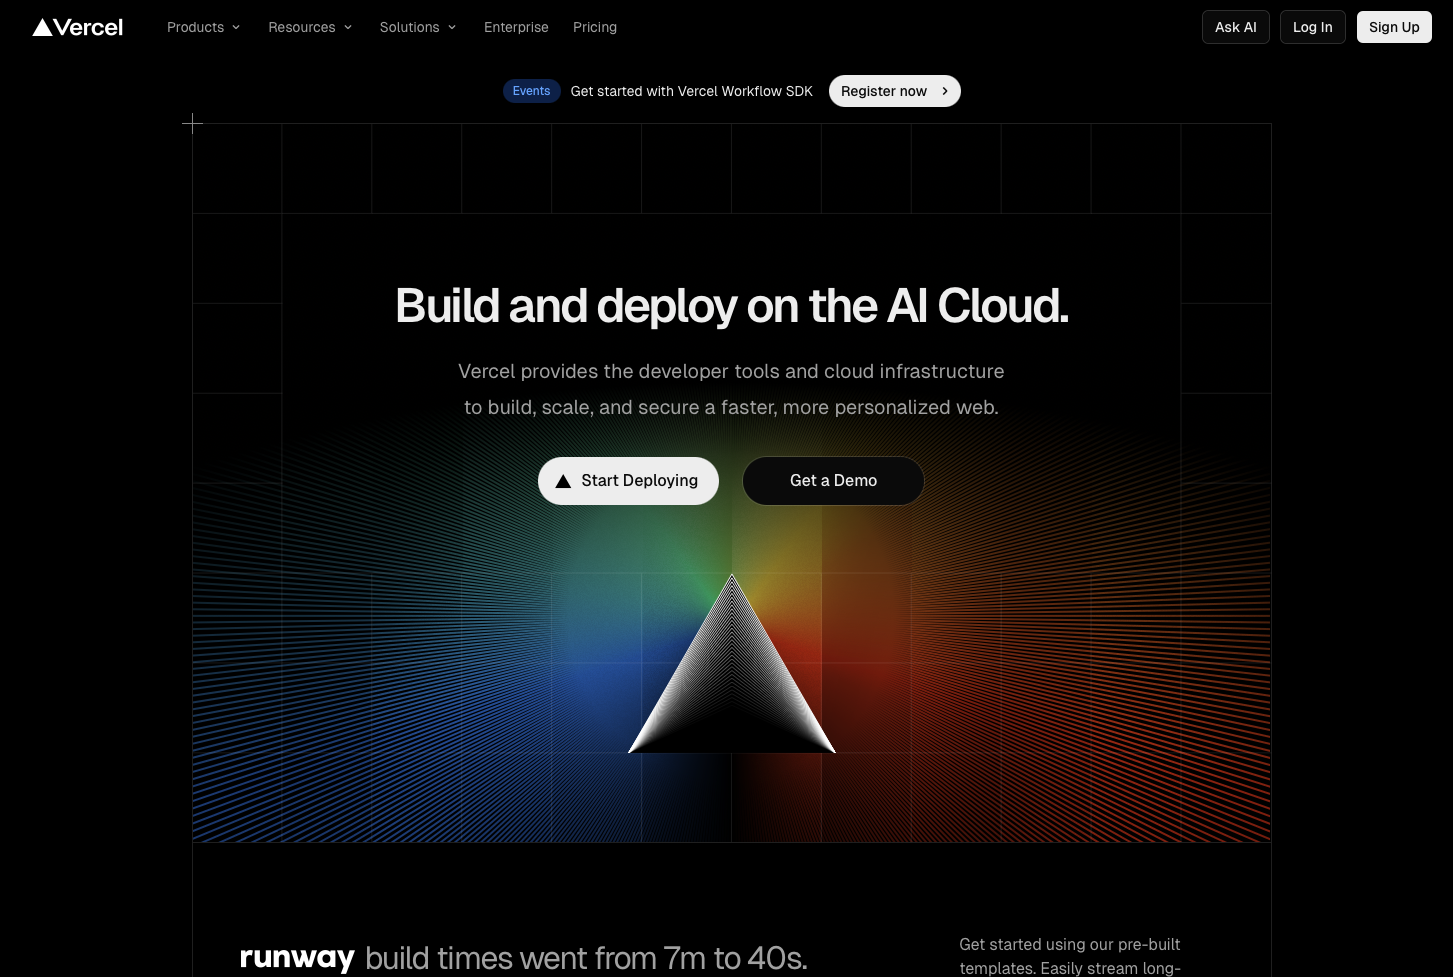The height and width of the screenshot is (977, 1453).
Task: Click the Sign Up button
Action: coord(1394,27)
